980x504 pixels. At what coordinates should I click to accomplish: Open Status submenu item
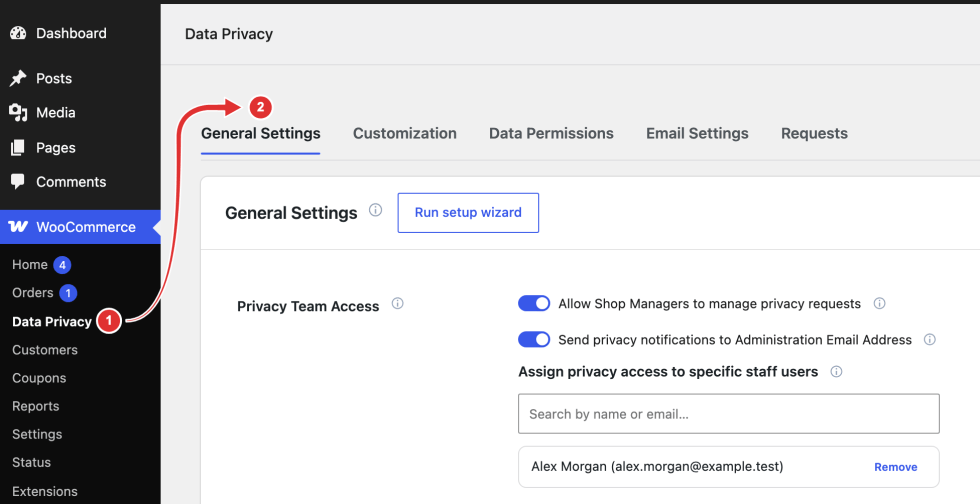pyautogui.click(x=31, y=462)
